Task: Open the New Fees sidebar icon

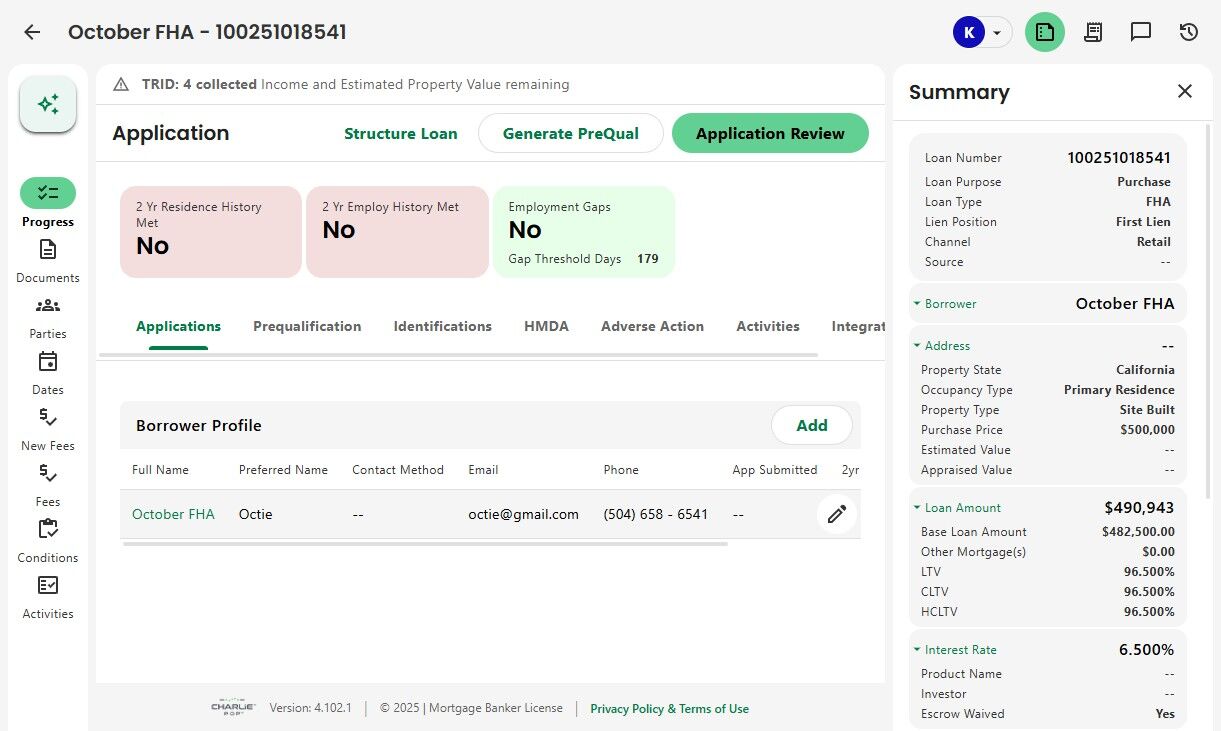Action: tap(48, 418)
